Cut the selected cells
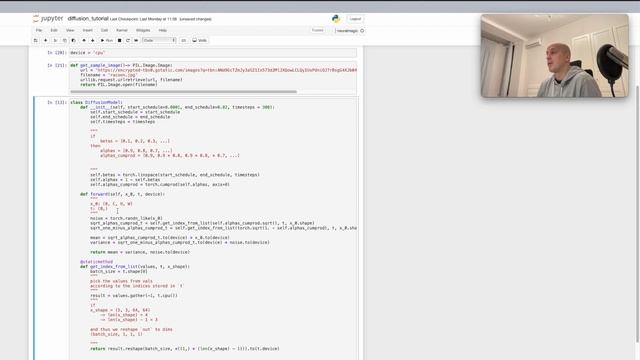This screenshot has width=640, height=360. (x=56, y=40)
